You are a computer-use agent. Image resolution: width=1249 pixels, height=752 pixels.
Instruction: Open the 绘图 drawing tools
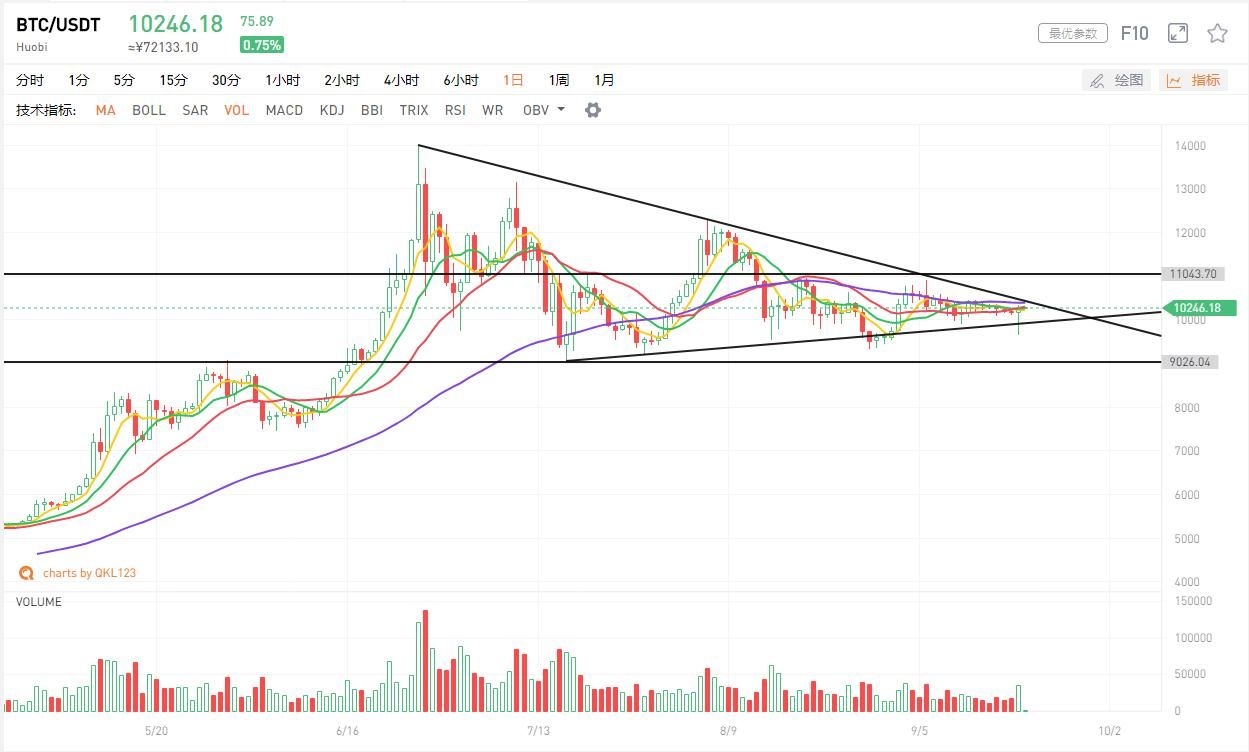[x=1117, y=80]
